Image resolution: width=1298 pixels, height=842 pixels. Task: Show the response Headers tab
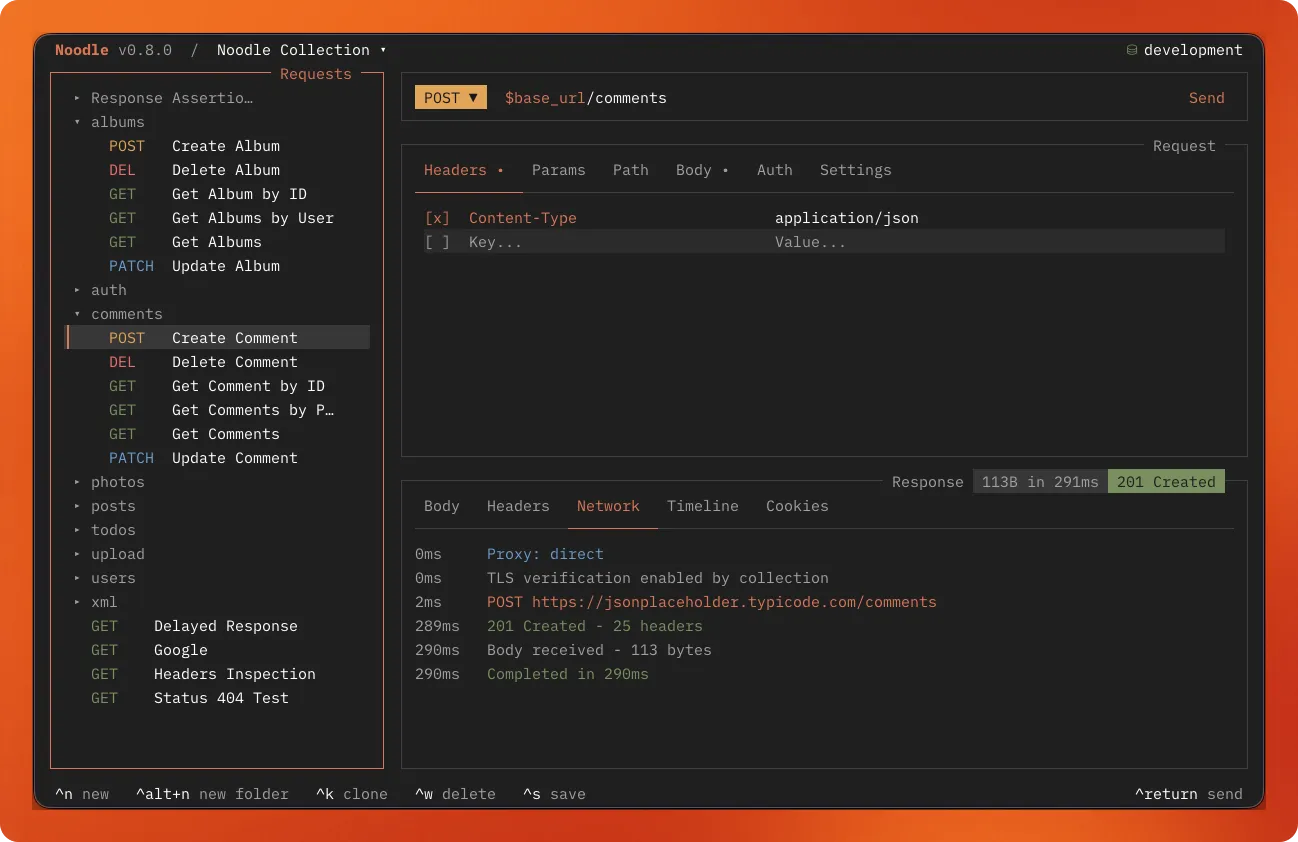(x=518, y=506)
